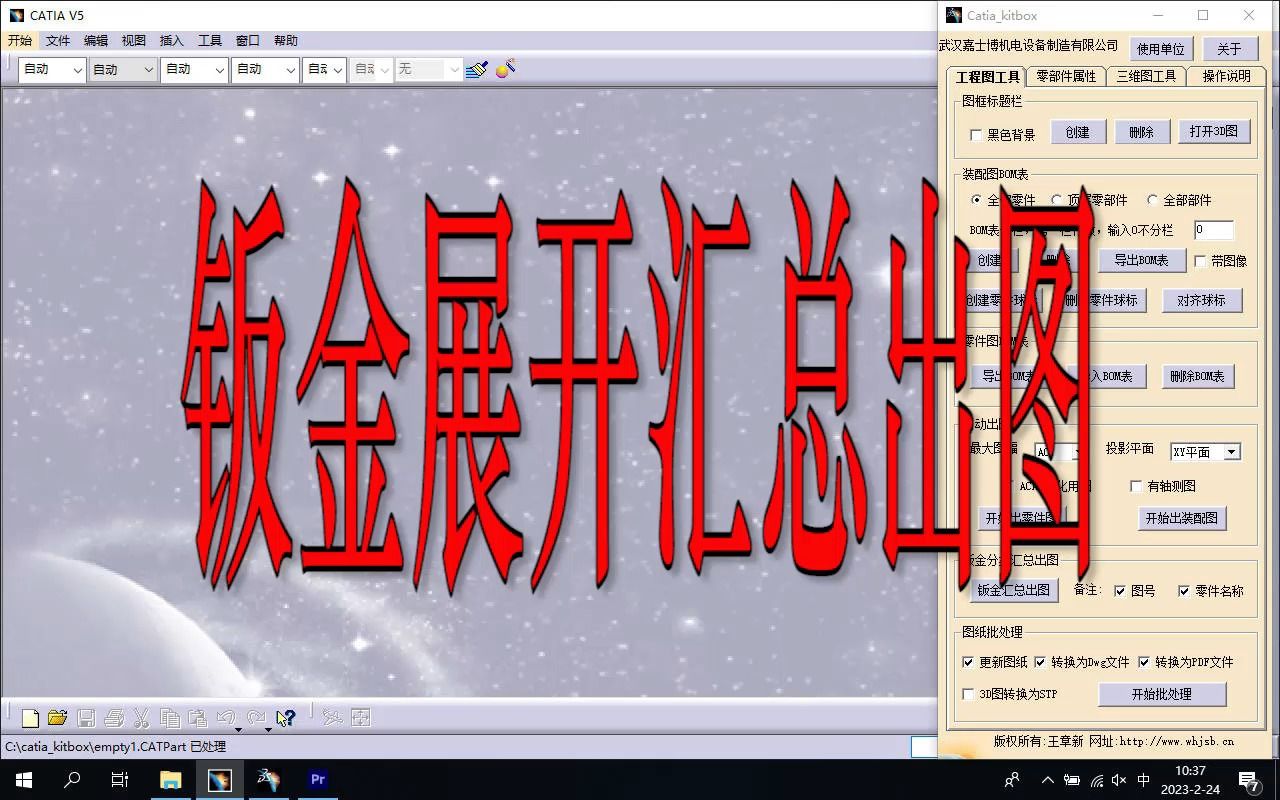Open the 插入 menu
The image size is (1280, 800).
click(172, 40)
